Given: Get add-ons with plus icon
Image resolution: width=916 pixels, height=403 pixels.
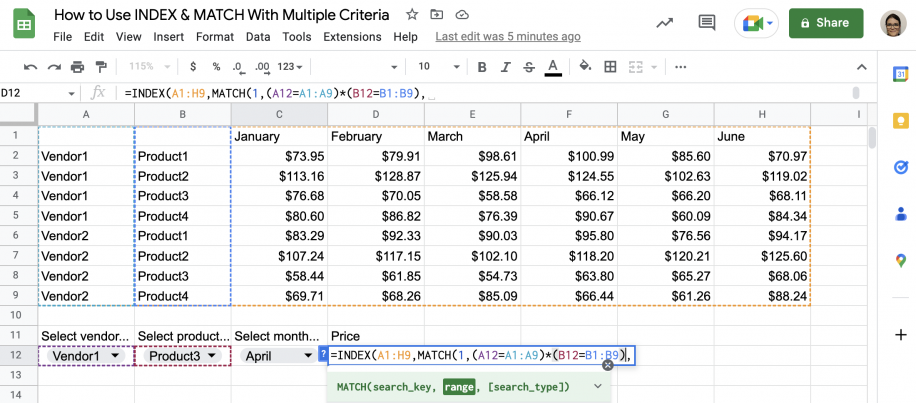Looking at the screenshot, I should (900, 335).
